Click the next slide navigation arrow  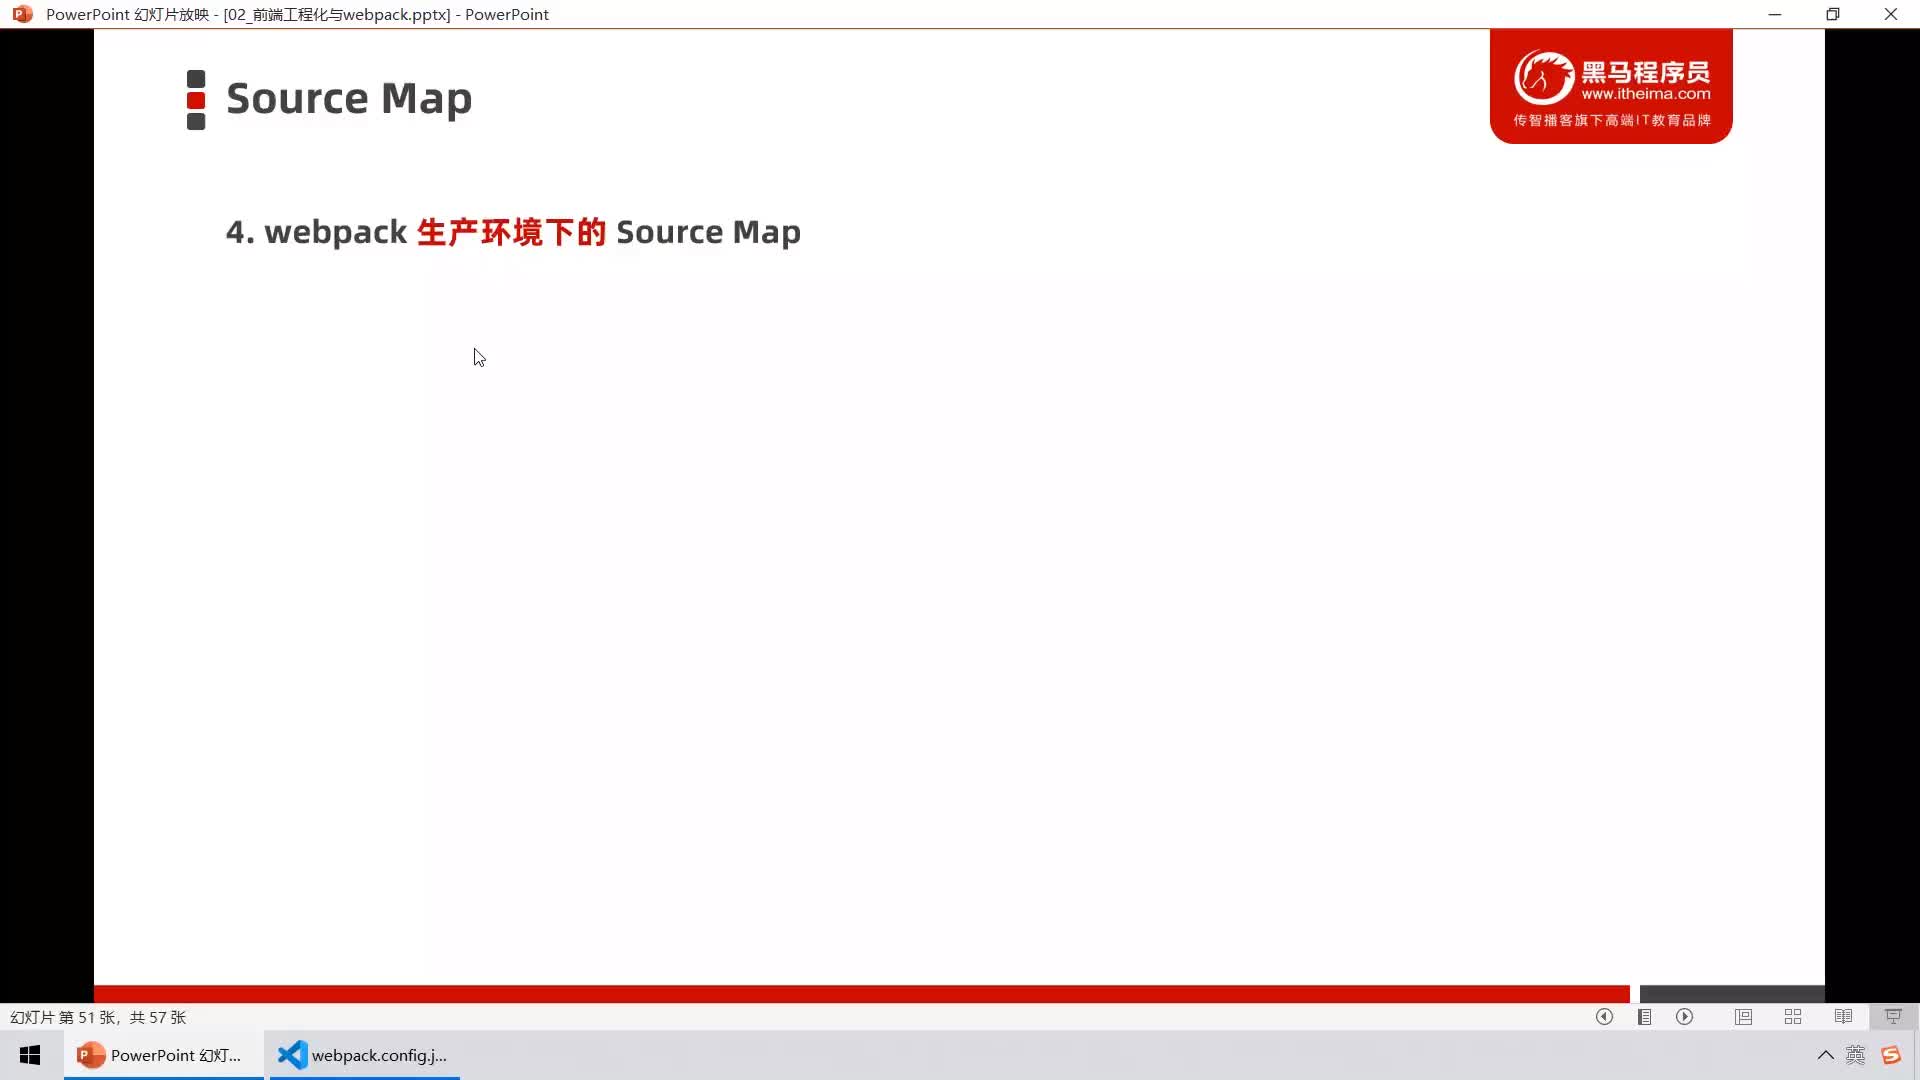coord(1685,1017)
